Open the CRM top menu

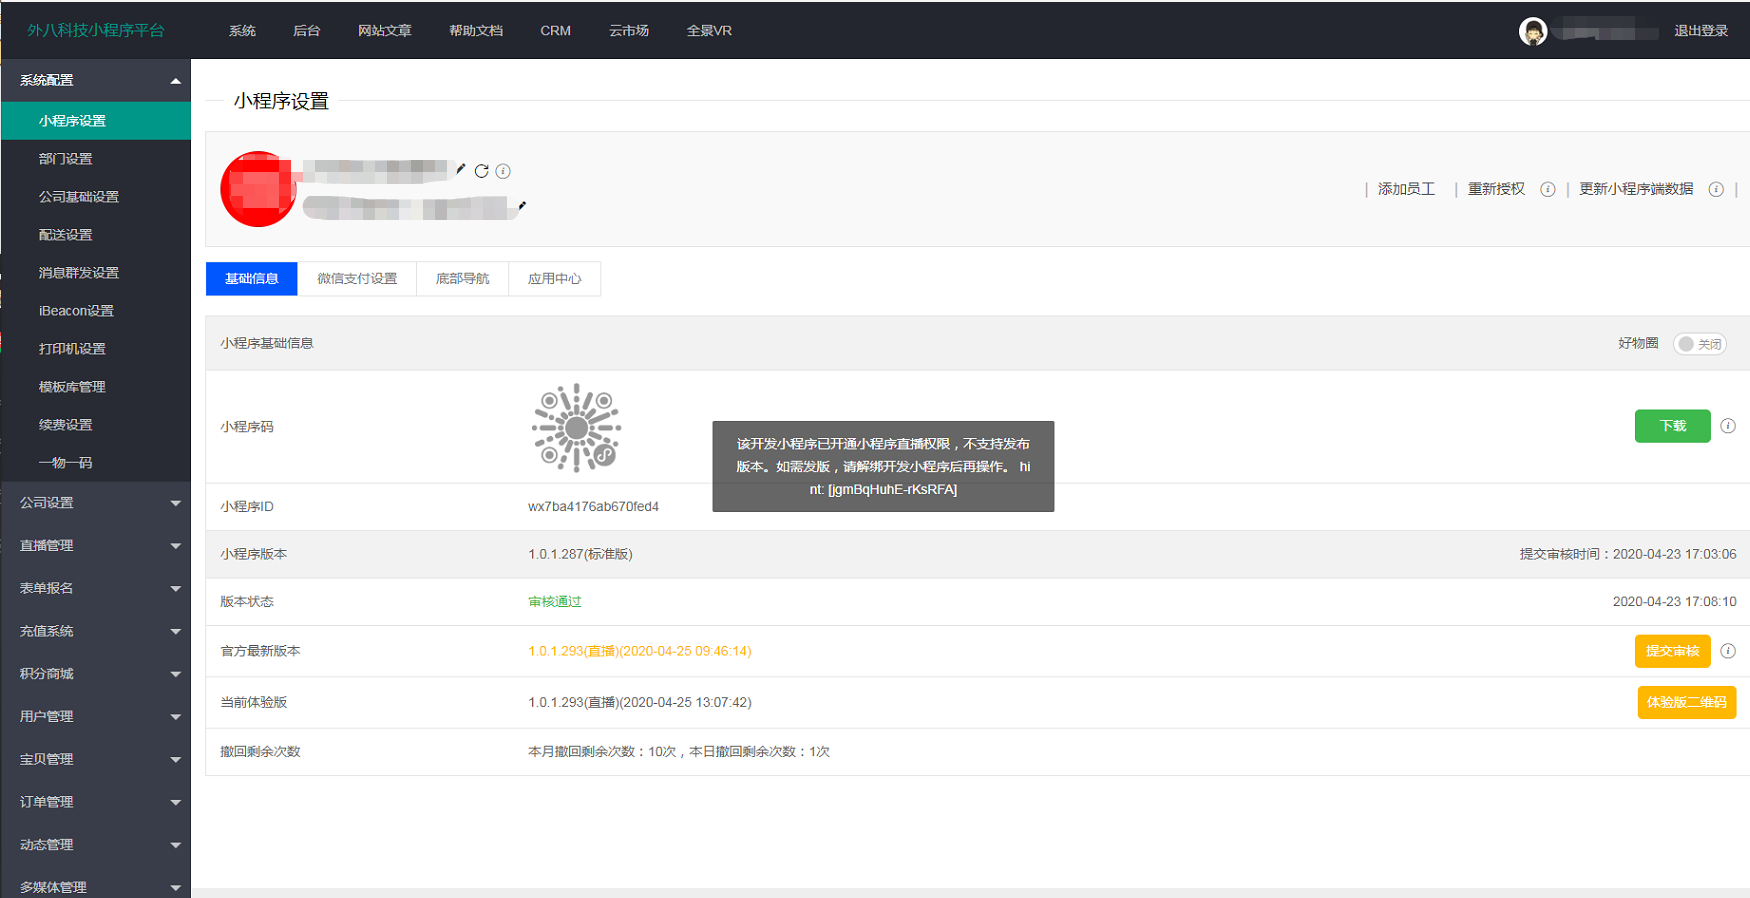[556, 31]
